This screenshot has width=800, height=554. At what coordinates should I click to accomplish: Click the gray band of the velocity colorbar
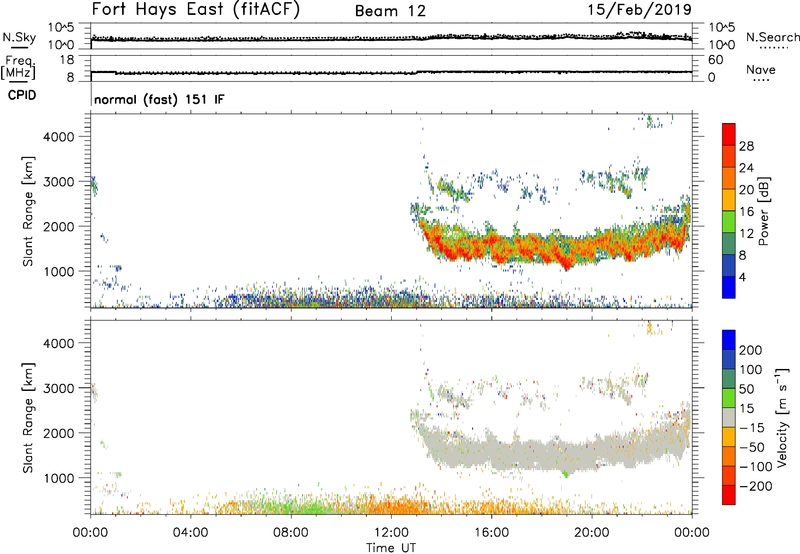click(729, 417)
